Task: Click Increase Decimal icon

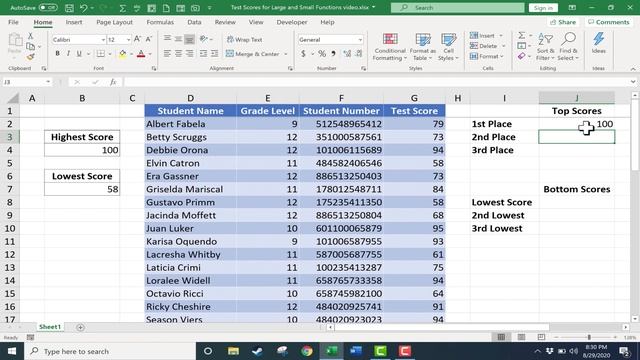Action: tap(347, 53)
